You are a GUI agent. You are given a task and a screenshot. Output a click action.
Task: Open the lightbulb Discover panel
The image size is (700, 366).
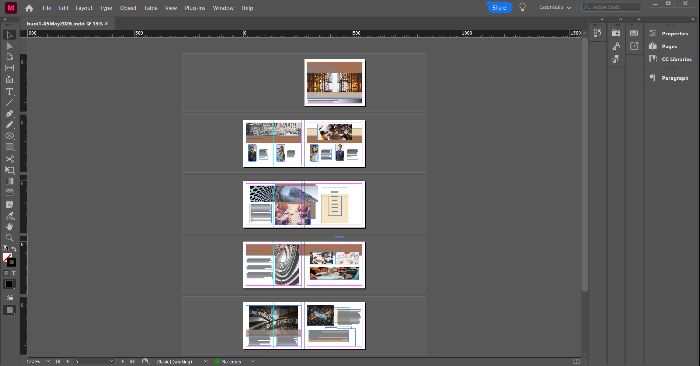pyautogui.click(x=522, y=8)
